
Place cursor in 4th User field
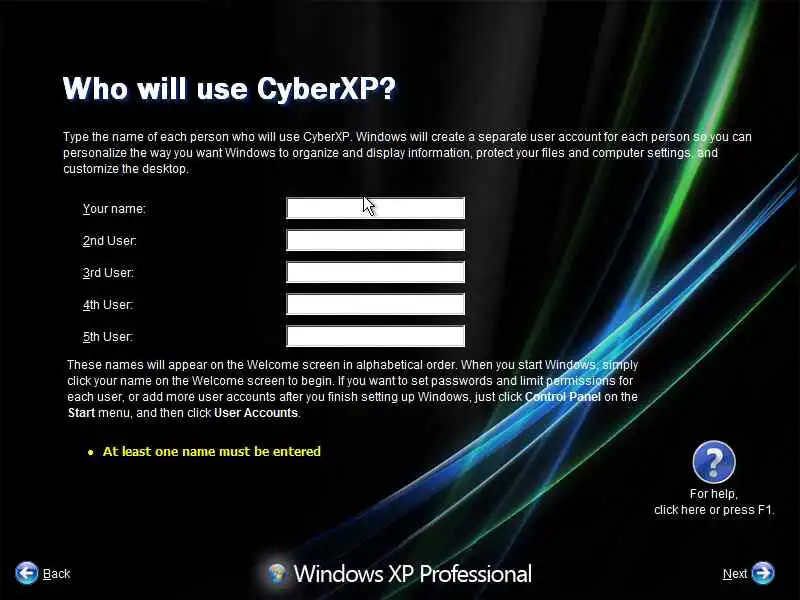[376, 304]
